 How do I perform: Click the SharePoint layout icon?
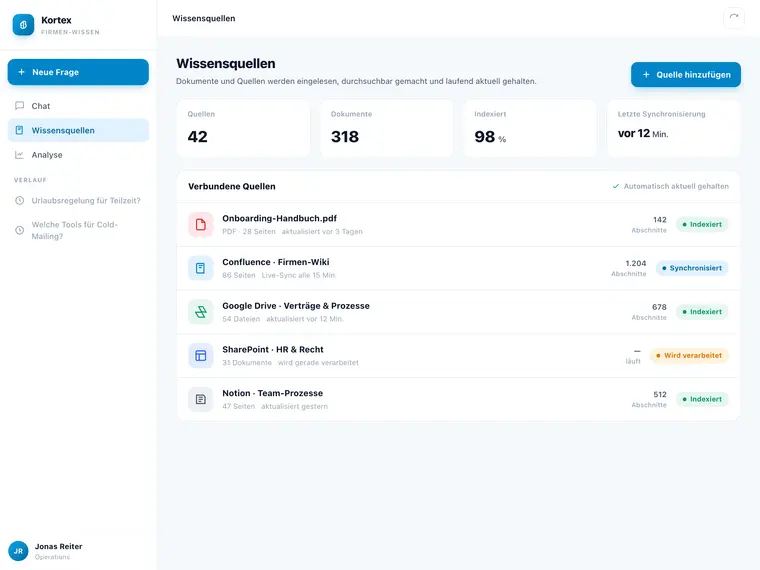point(201,355)
